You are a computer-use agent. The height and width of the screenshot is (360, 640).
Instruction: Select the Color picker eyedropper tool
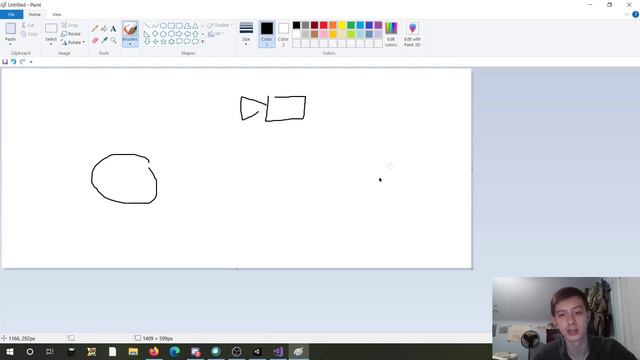coord(104,40)
